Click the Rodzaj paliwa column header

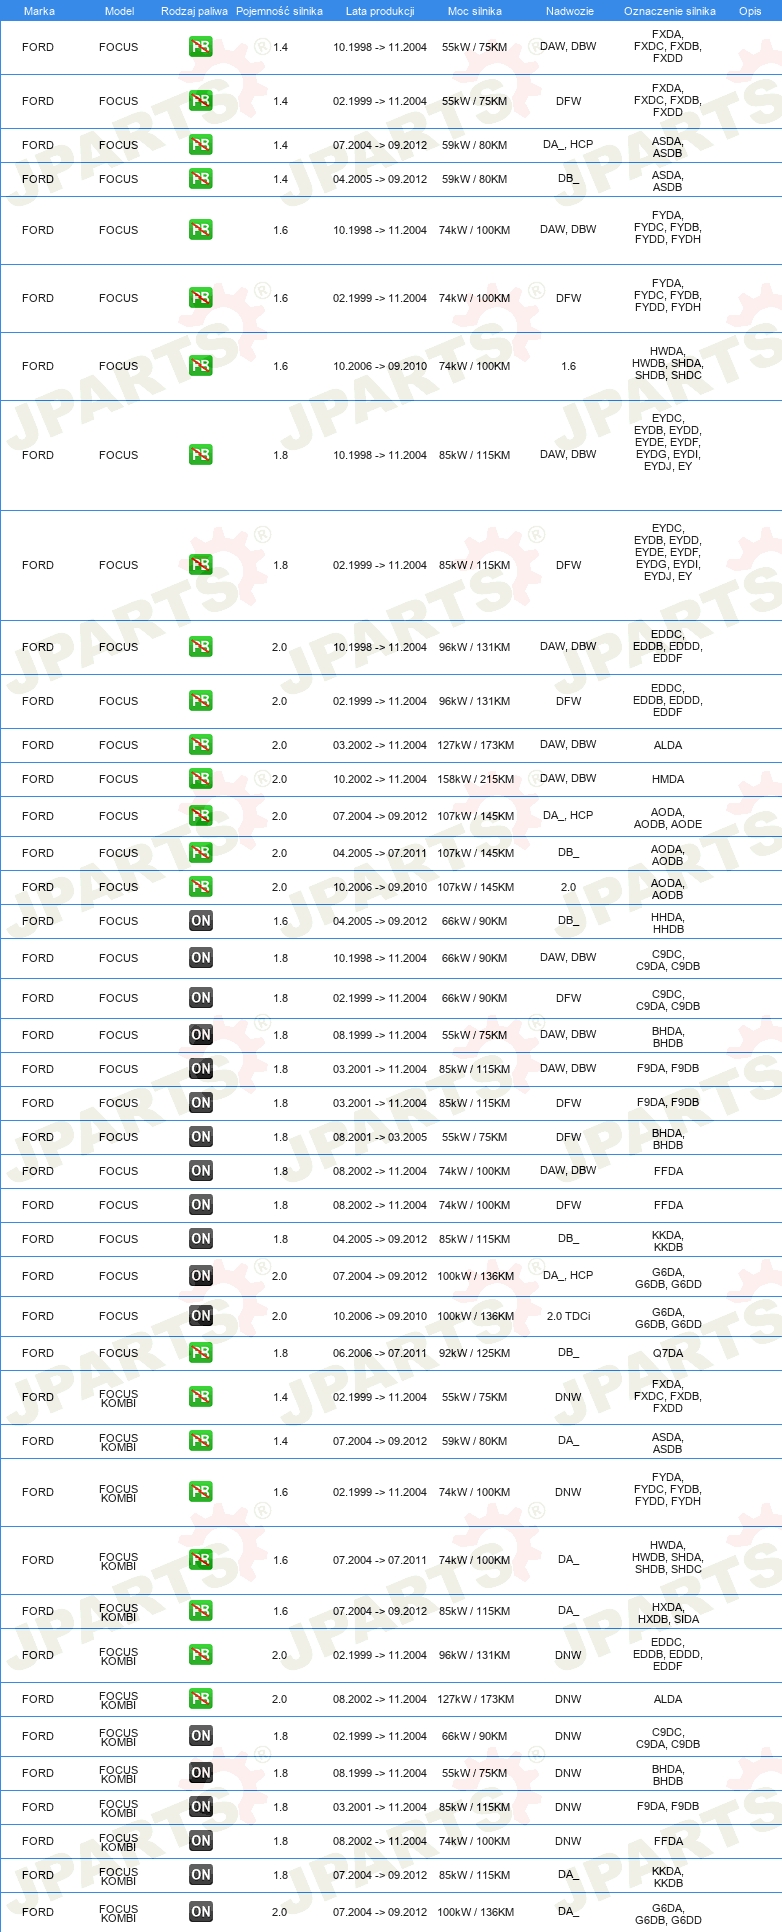[x=194, y=11]
